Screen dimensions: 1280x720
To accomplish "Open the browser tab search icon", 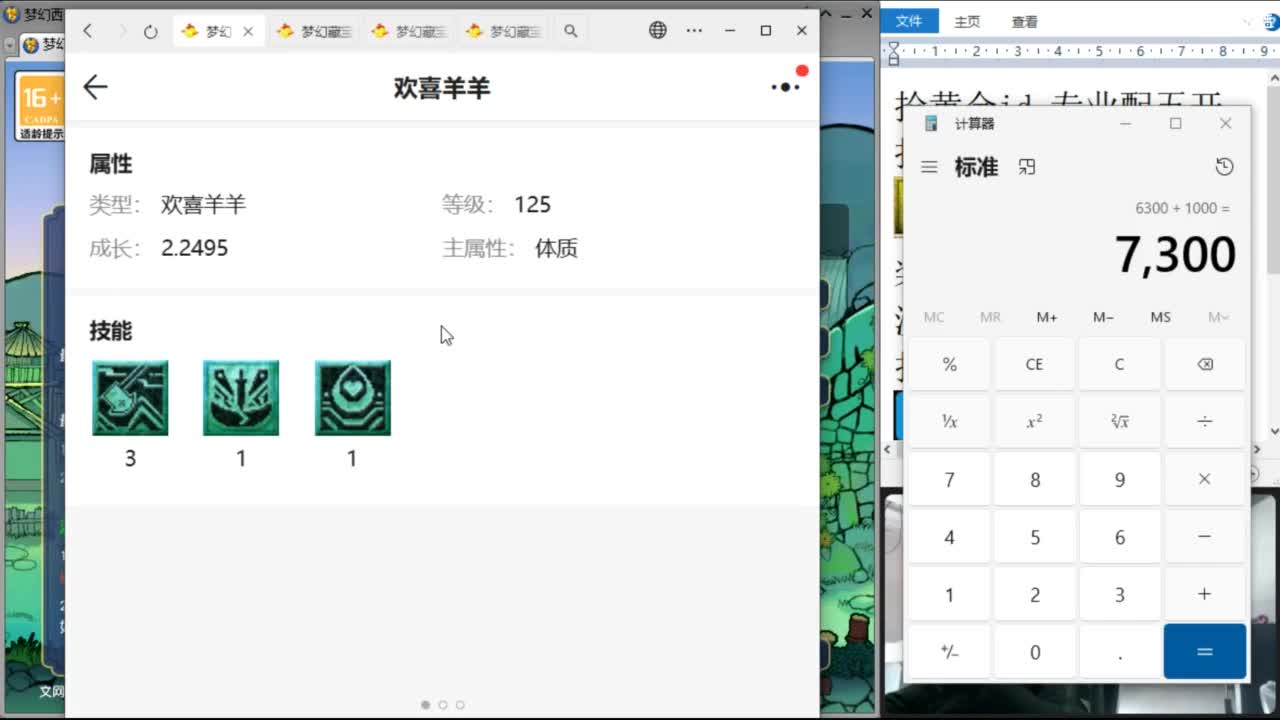I will click(570, 31).
